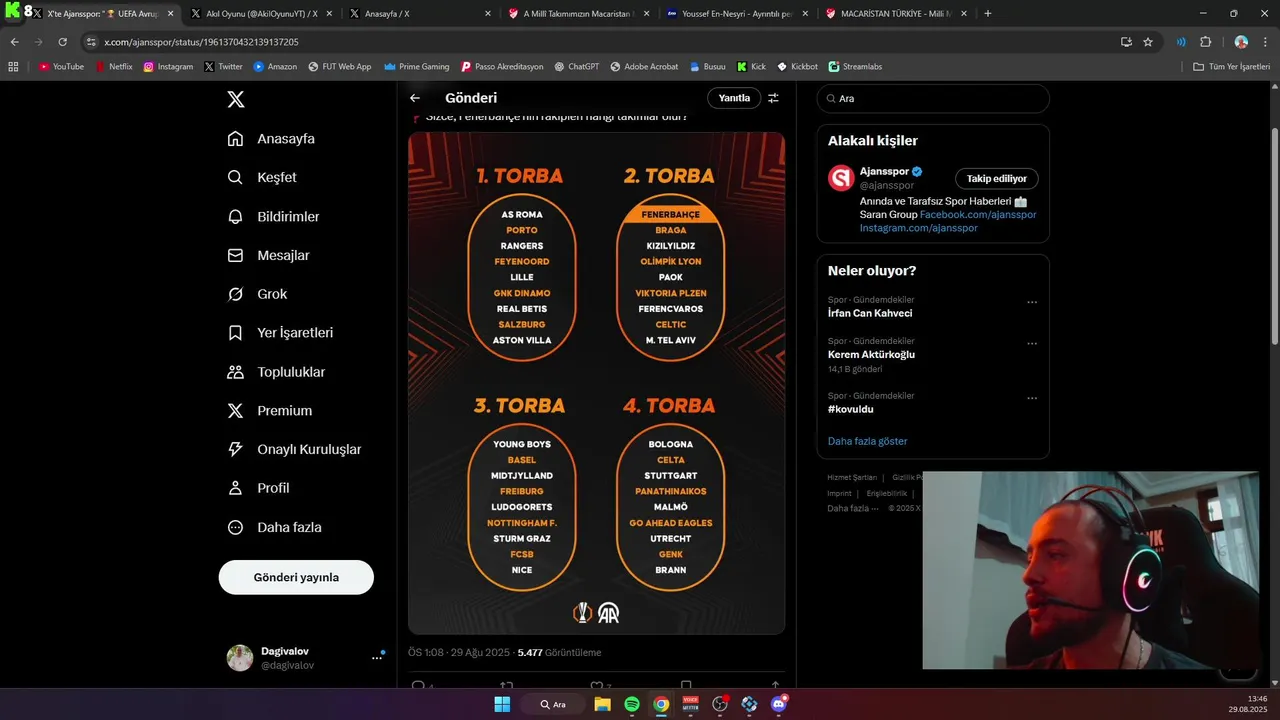Open Grok from the sidebar

point(257,294)
